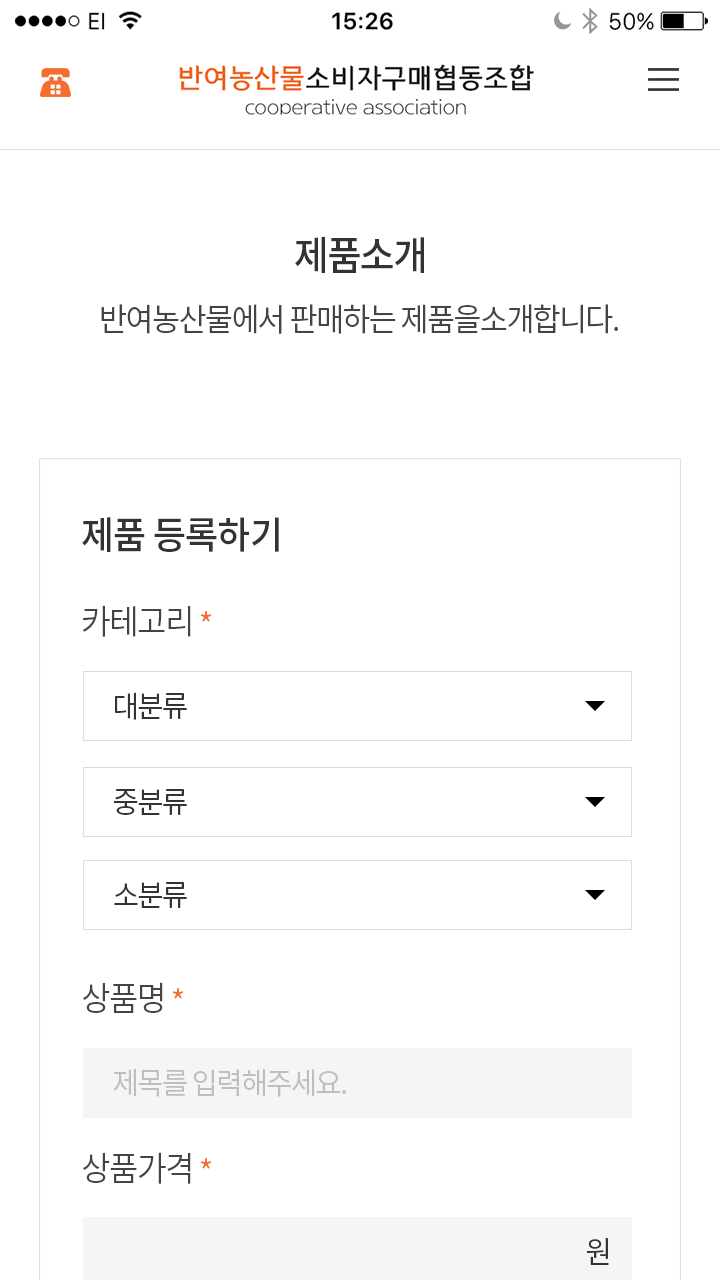Click the 대분류 dropdown arrow
The width and height of the screenshot is (720, 1280).
(x=595, y=706)
